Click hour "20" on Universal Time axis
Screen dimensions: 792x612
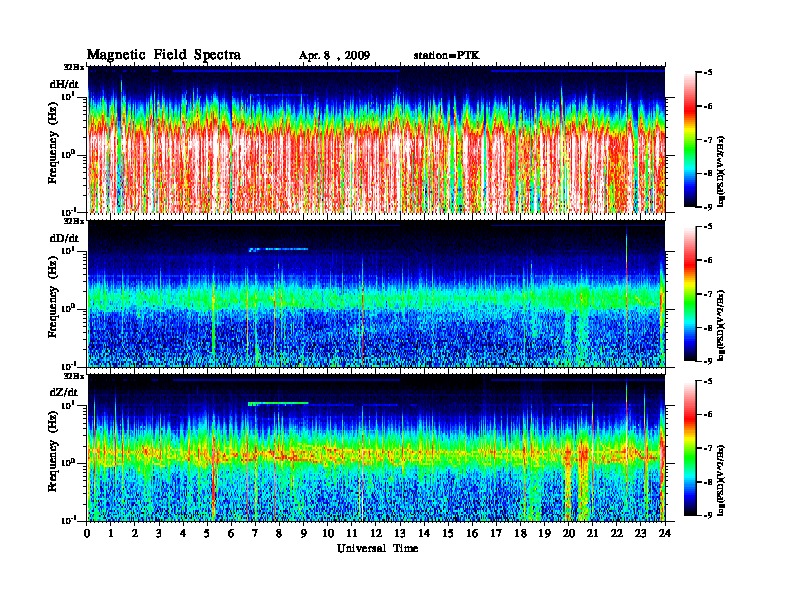[x=568, y=533]
